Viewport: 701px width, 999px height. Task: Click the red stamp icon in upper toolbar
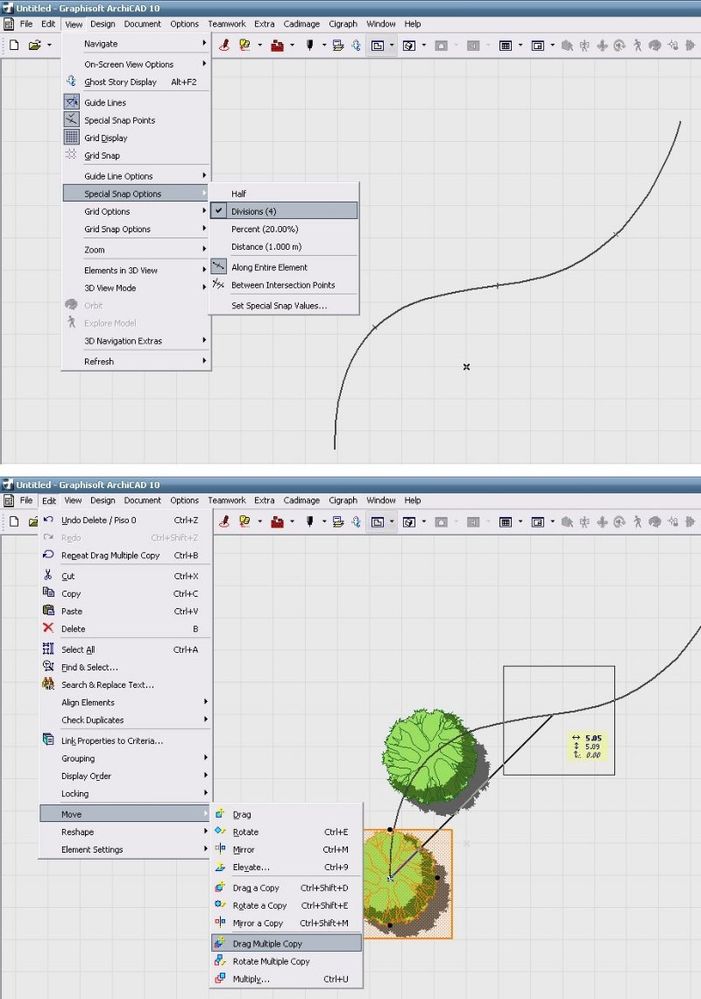click(224, 45)
